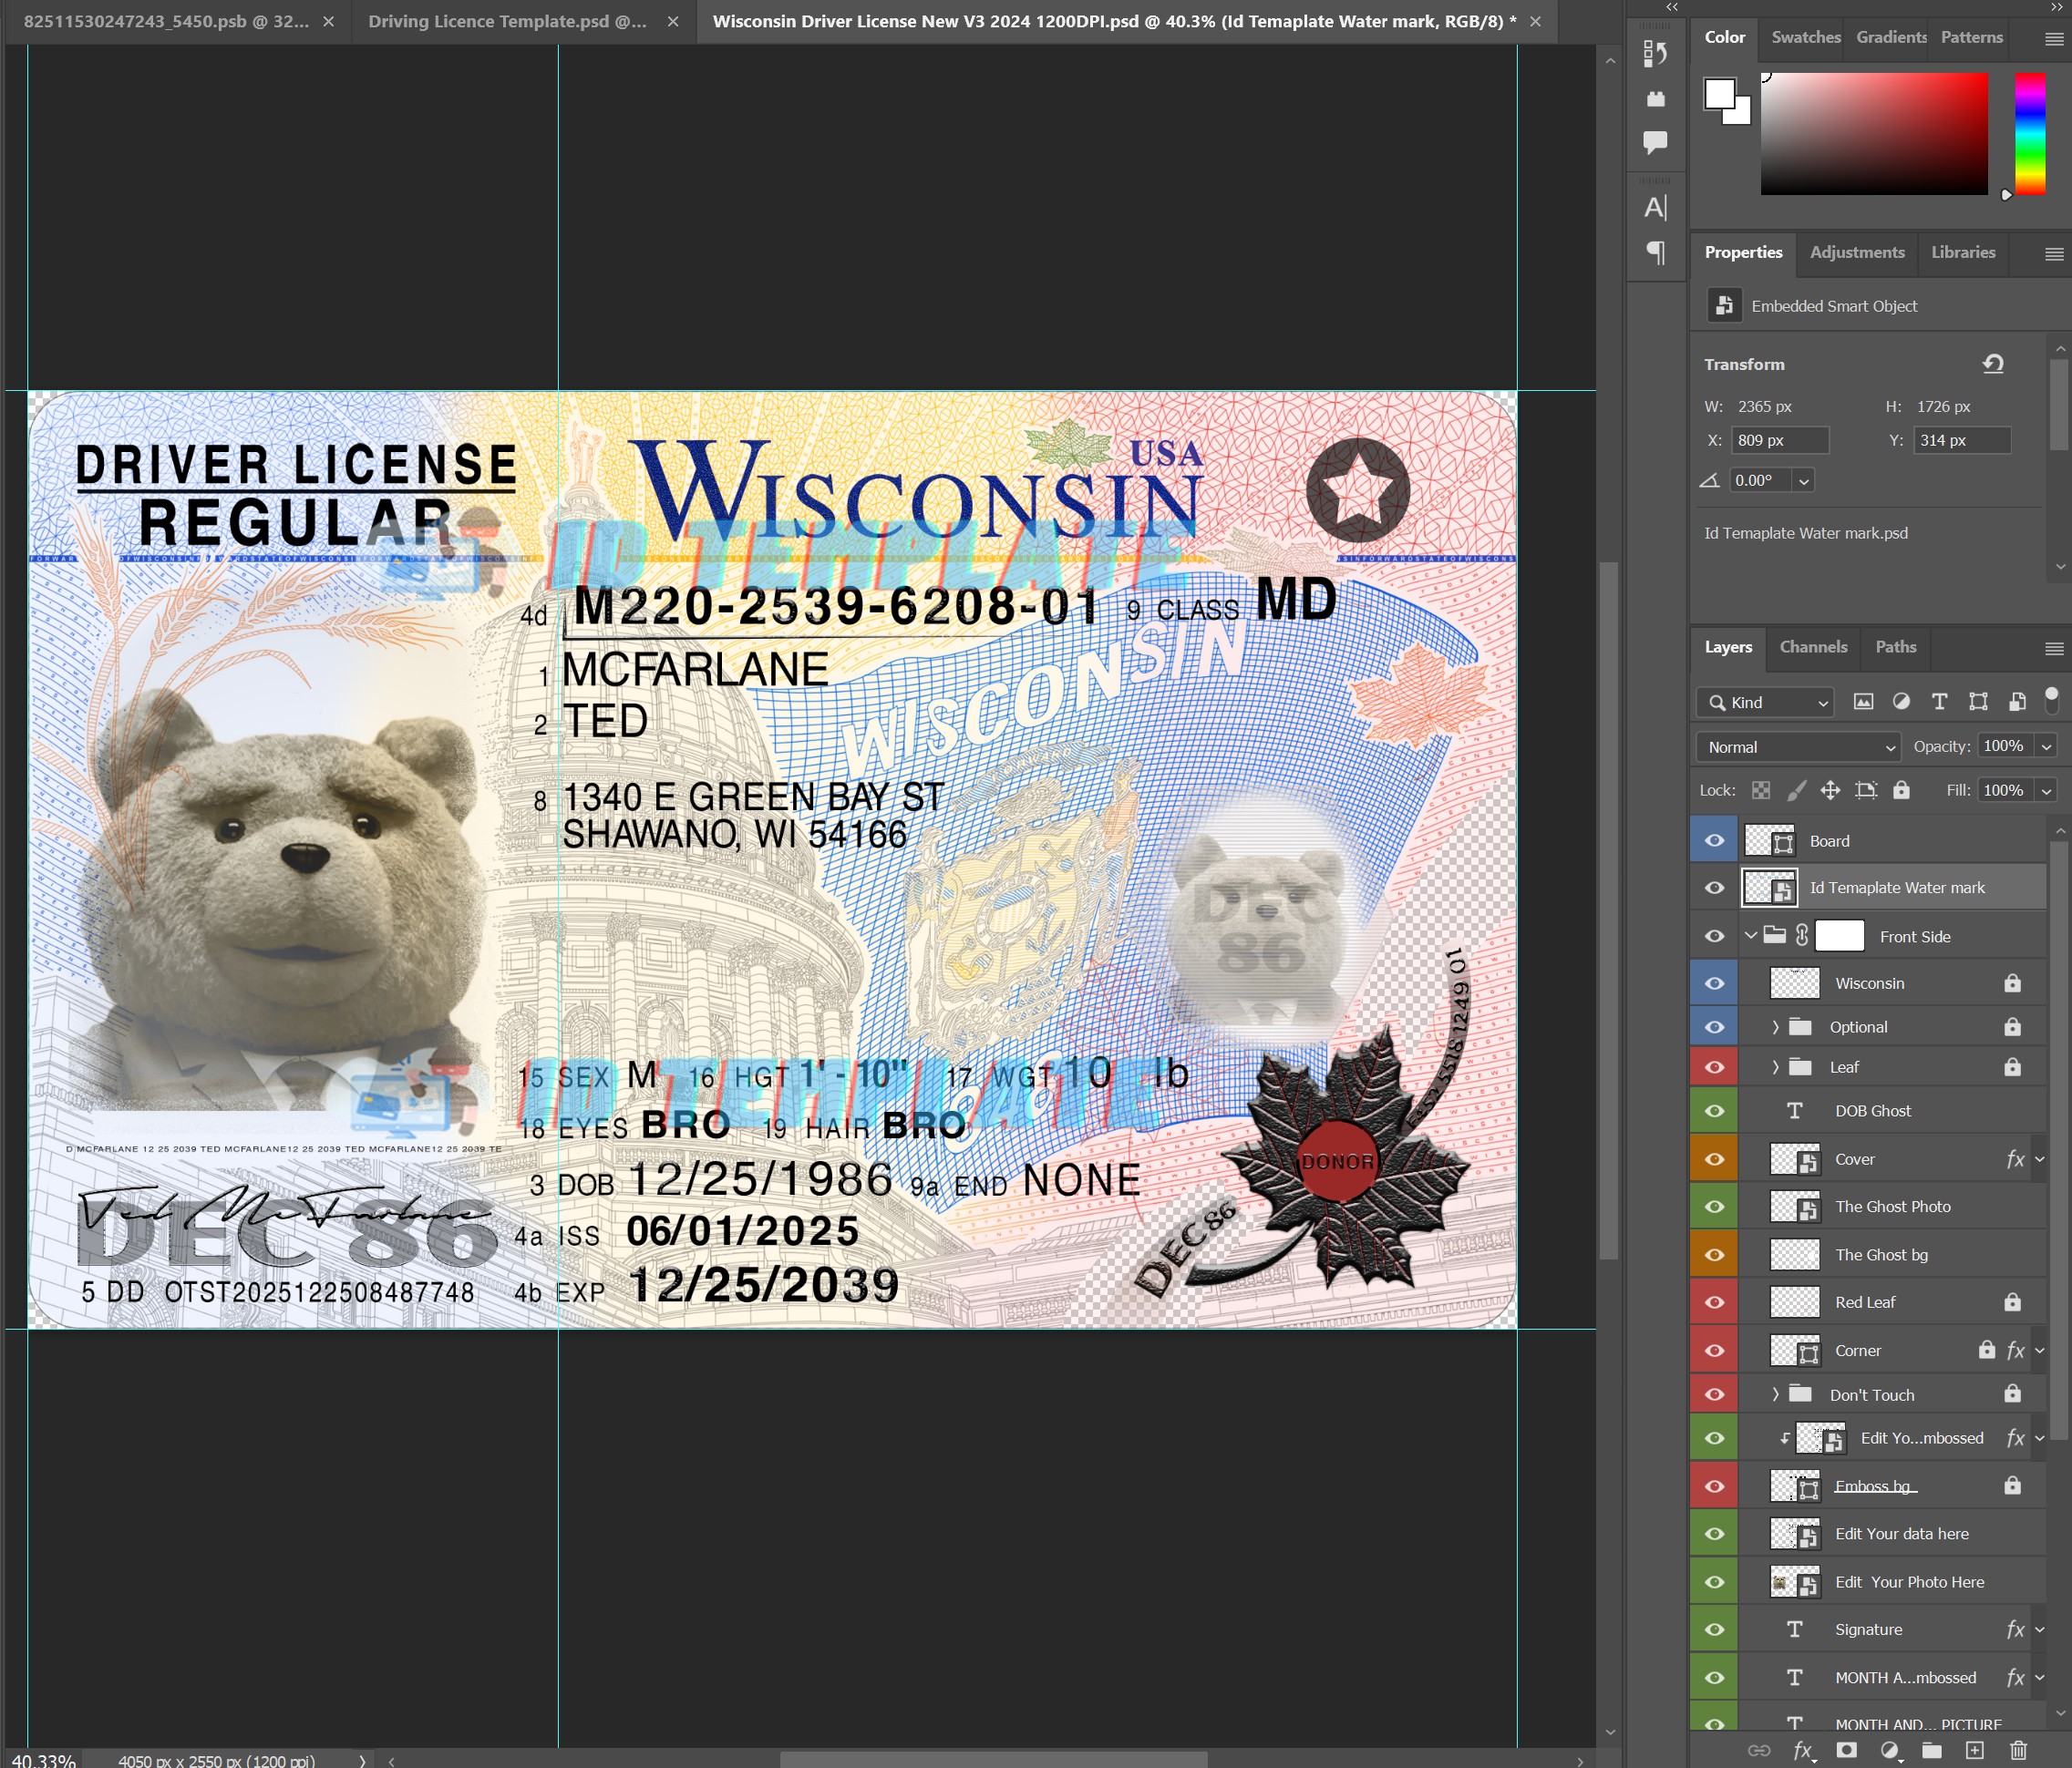Viewport: 2072px width, 1768px height.
Task: Open rotation angle dropdown
Action: (1803, 481)
